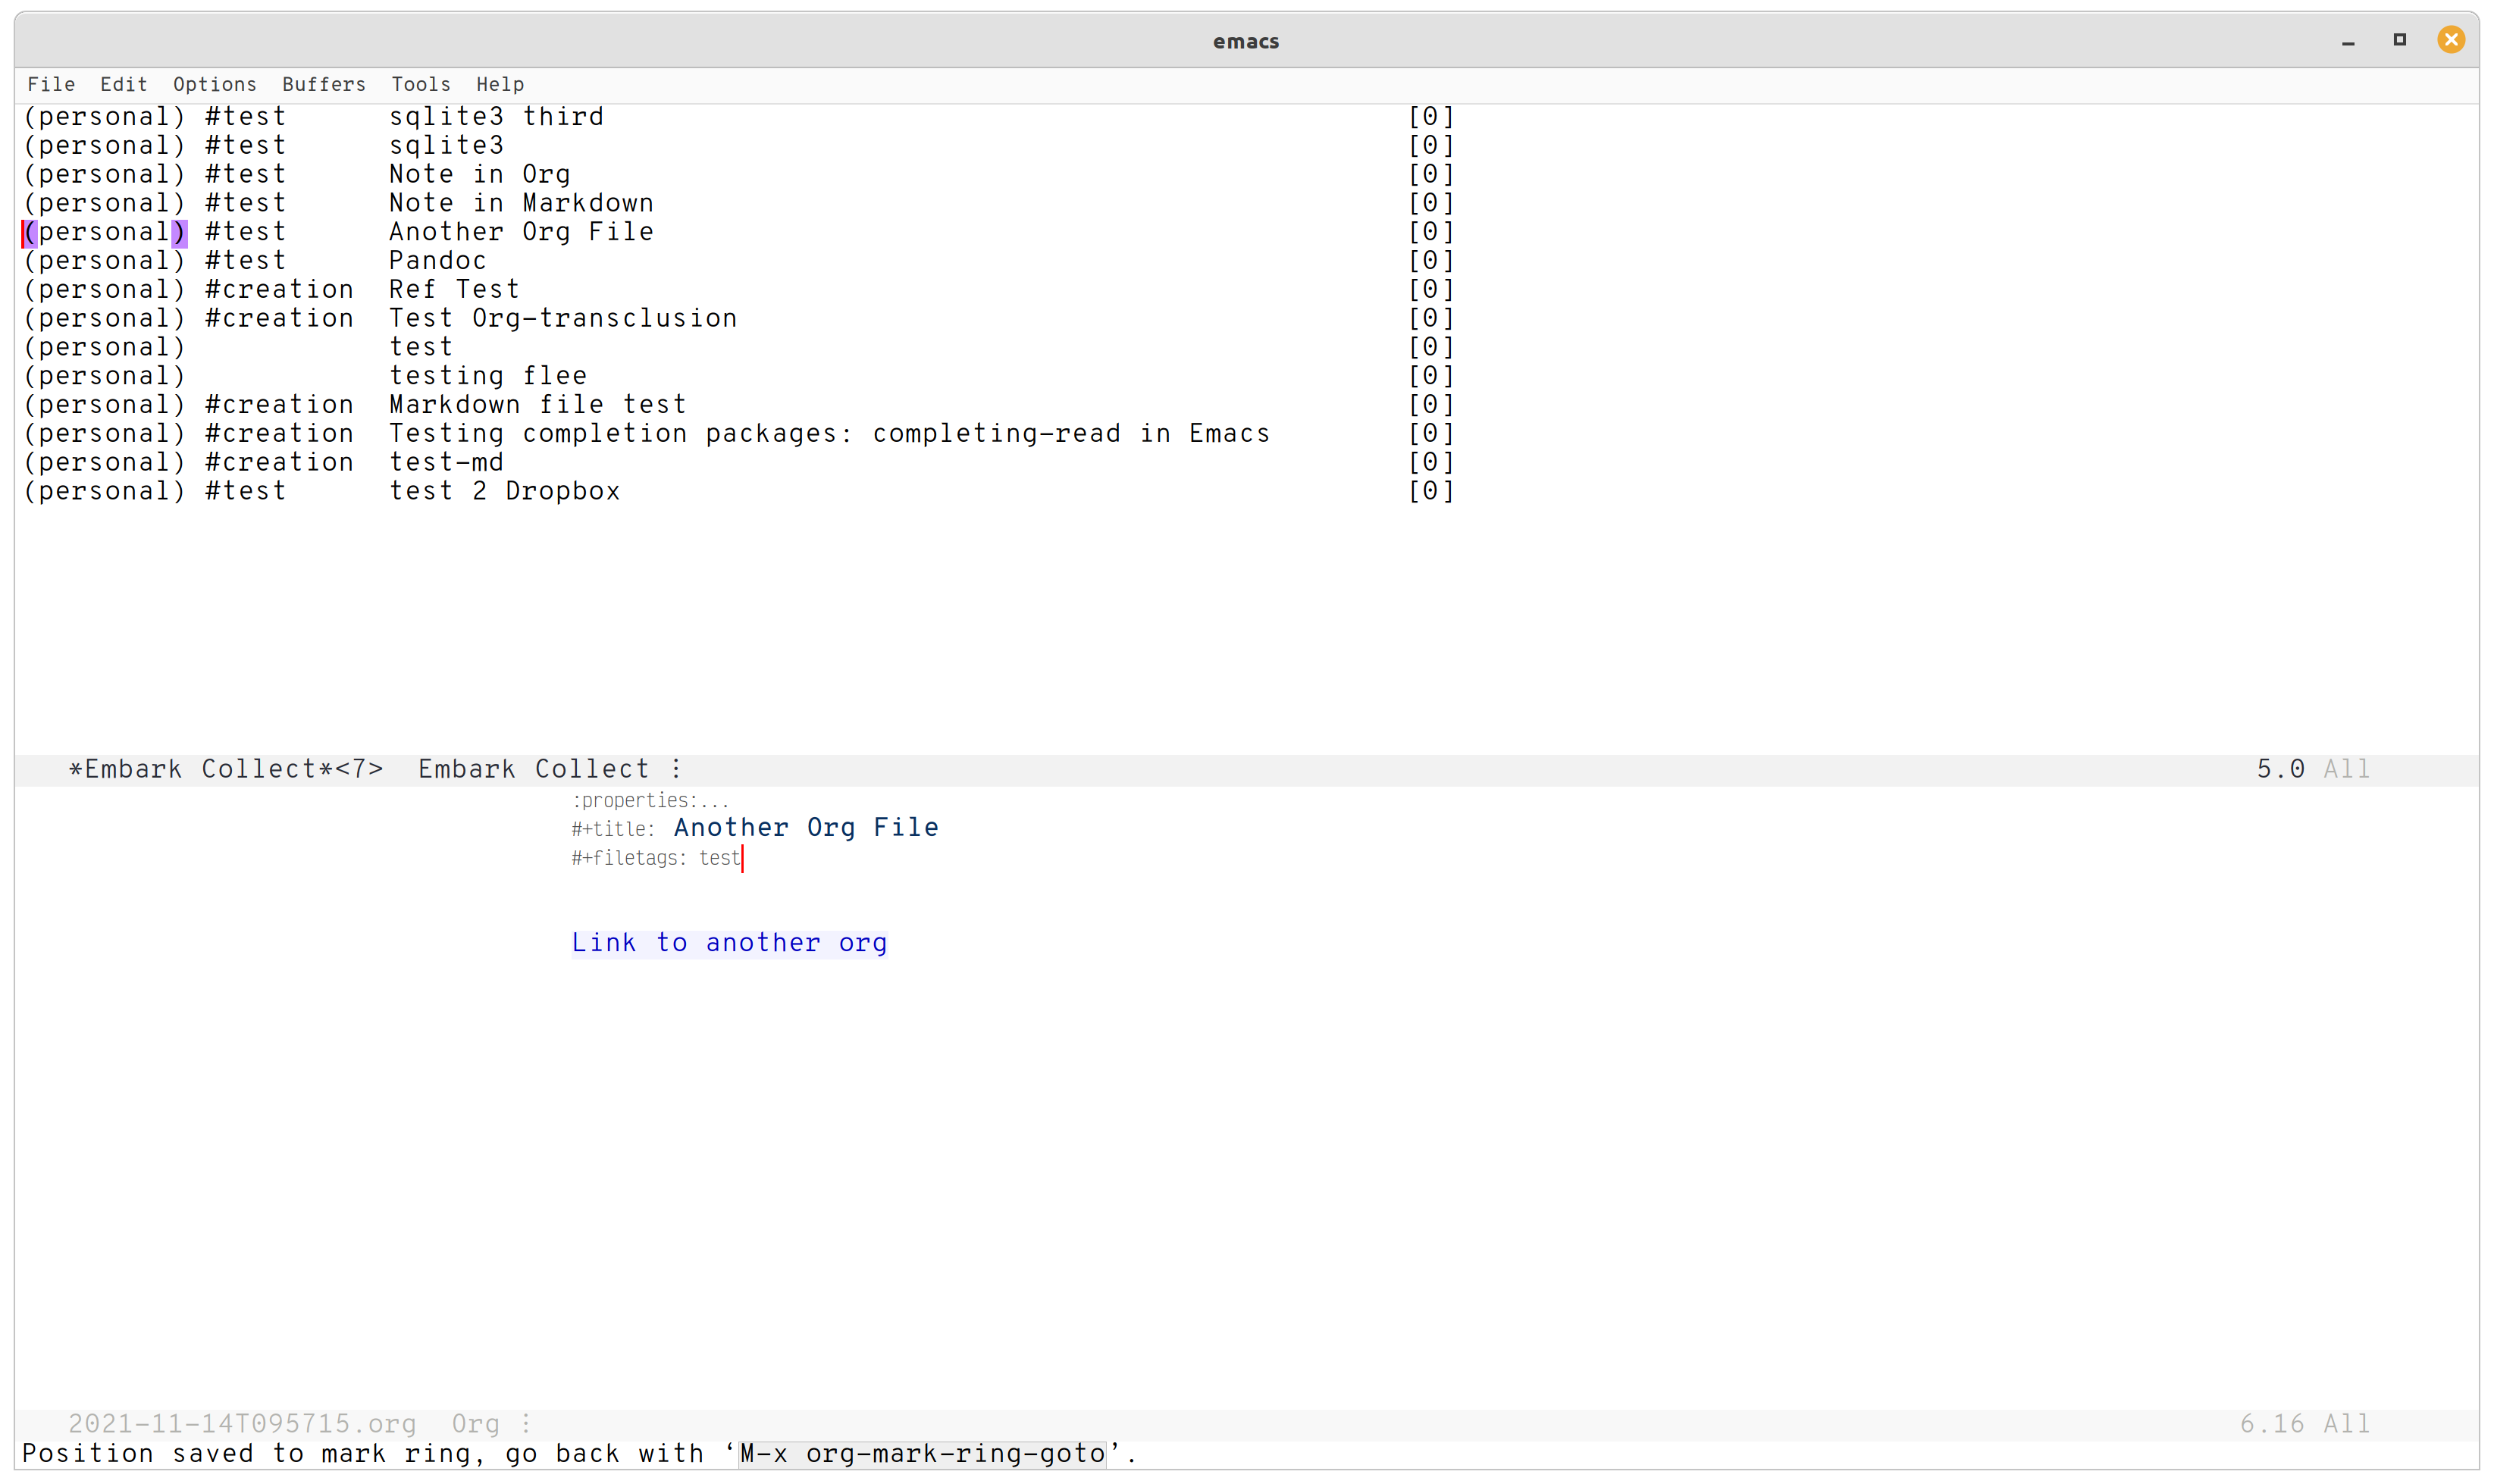Open the Help menu
This screenshot has height=1484, width=2494.
click(499, 85)
